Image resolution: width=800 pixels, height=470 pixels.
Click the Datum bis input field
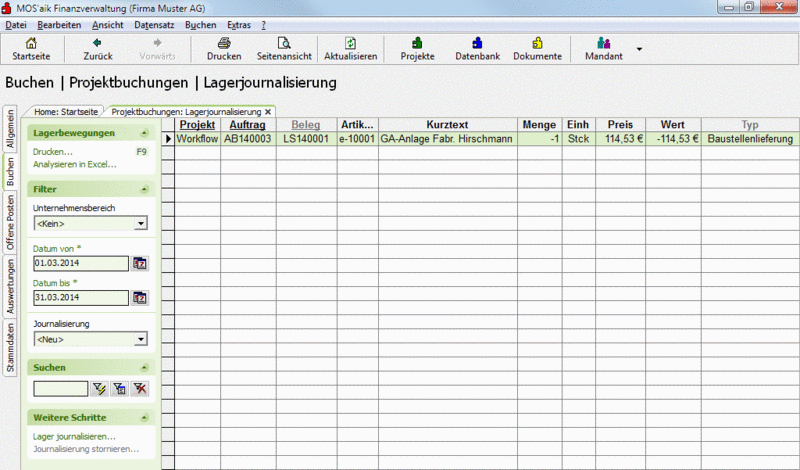[81, 298]
